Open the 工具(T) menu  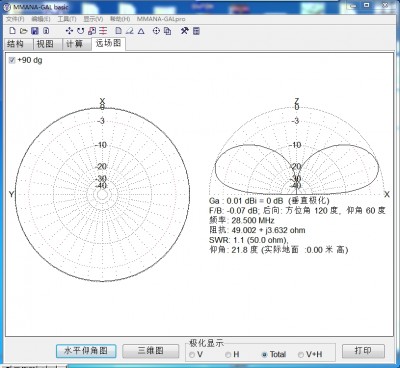tap(67, 19)
